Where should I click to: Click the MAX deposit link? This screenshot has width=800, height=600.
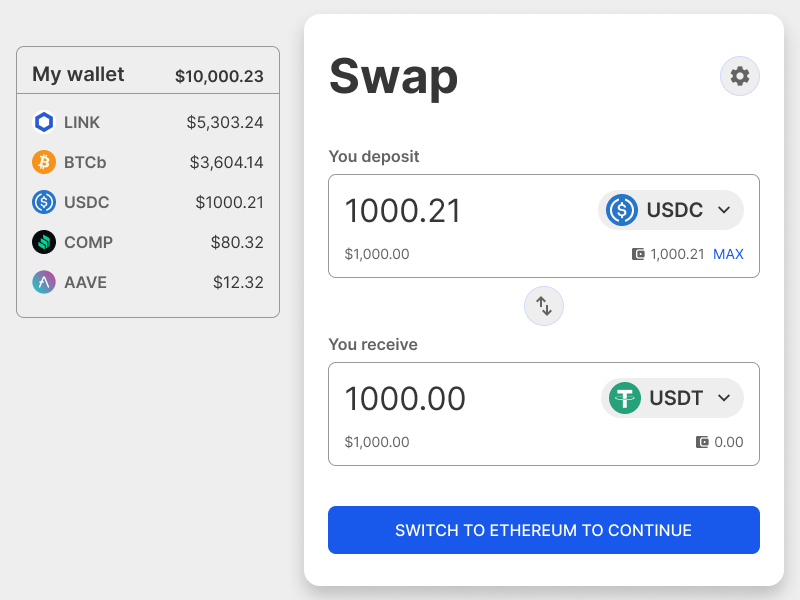[728, 254]
